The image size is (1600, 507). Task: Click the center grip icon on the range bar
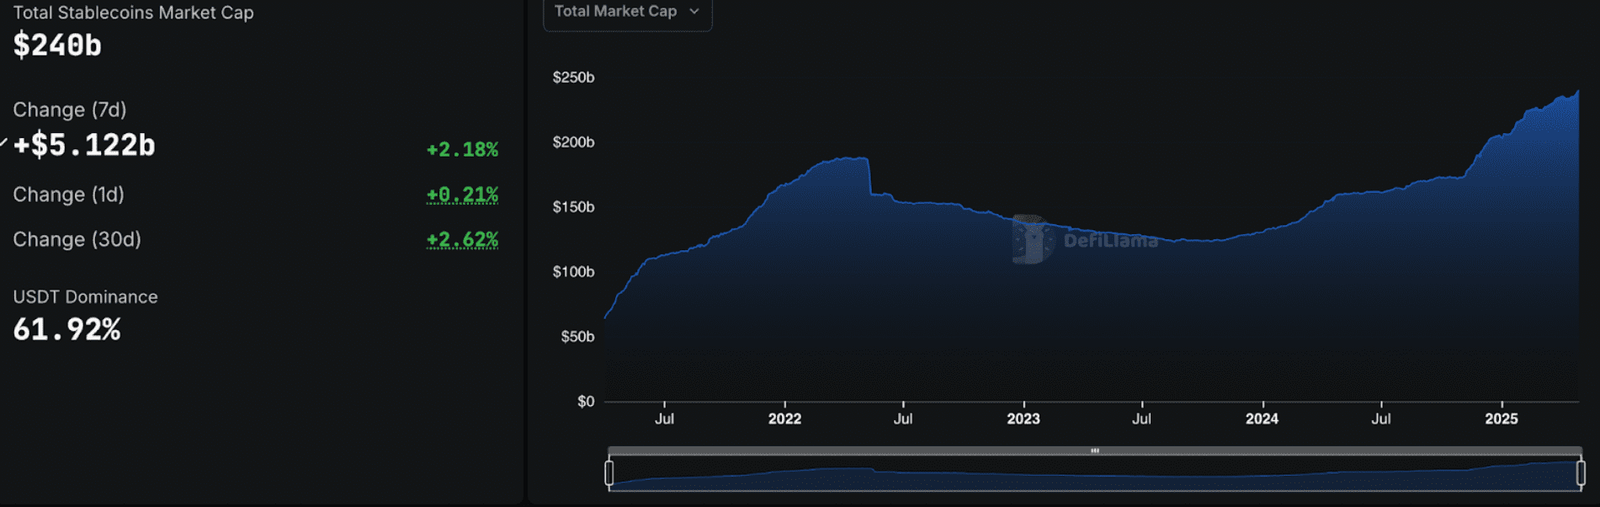[x=1095, y=451]
